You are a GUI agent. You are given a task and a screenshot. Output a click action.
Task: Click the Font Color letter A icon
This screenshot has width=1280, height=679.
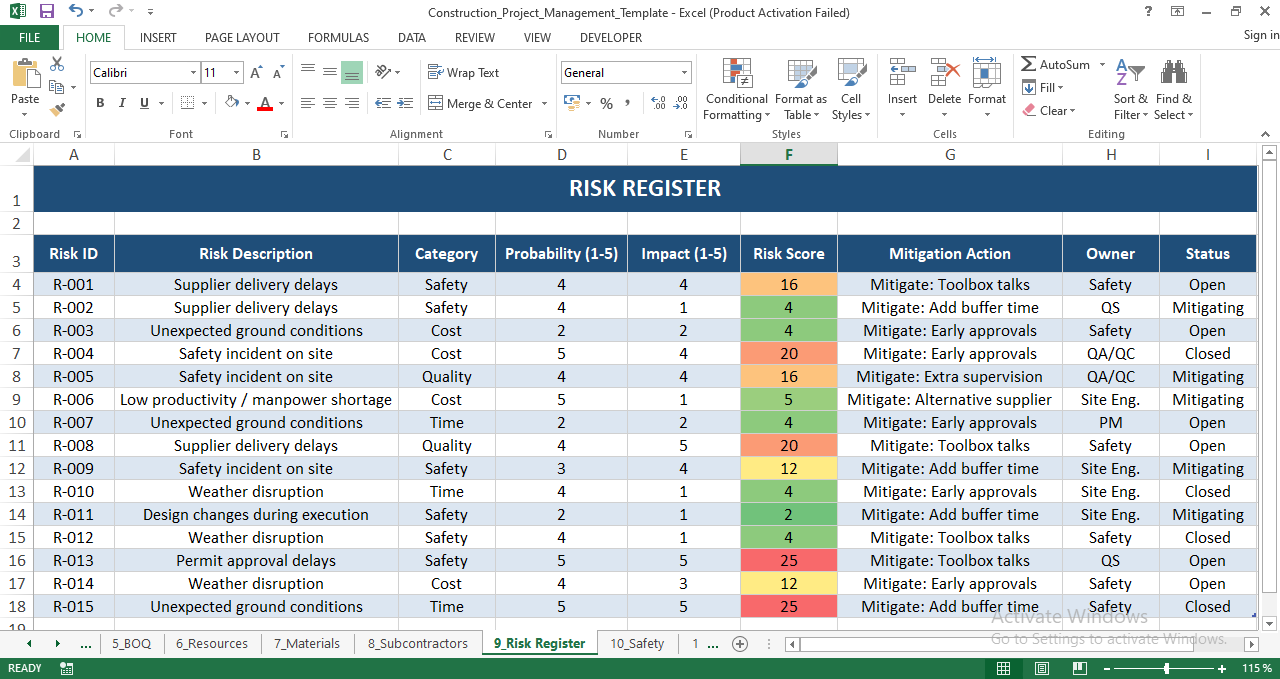pyautogui.click(x=265, y=103)
